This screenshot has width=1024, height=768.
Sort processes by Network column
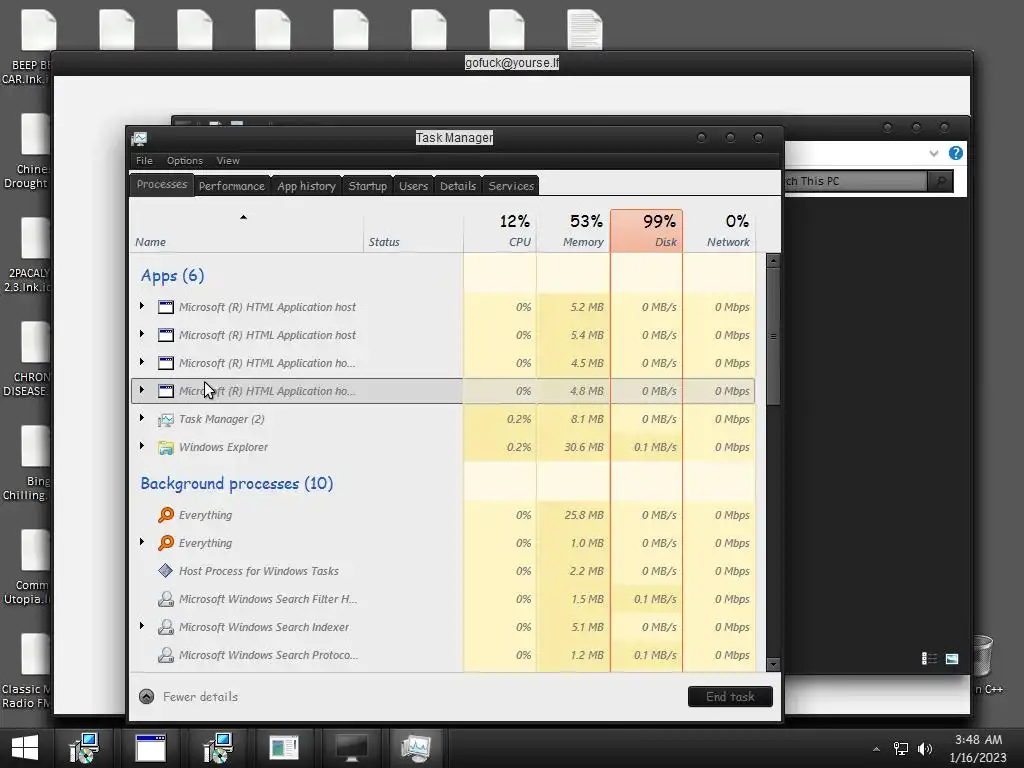click(719, 231)
